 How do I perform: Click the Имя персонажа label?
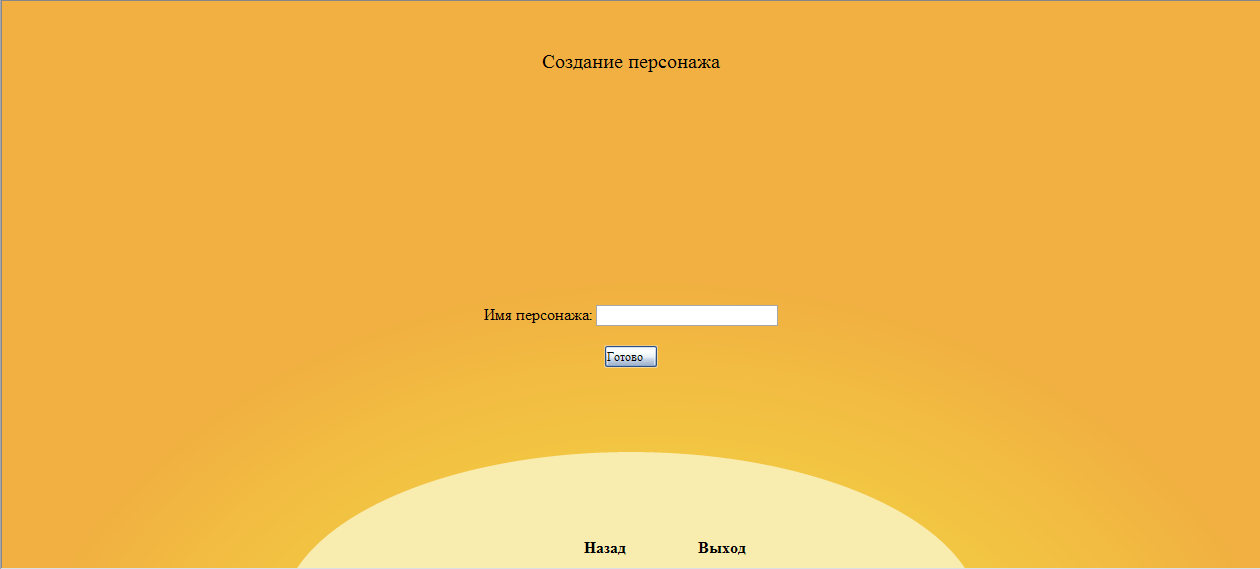click(538, 315)
